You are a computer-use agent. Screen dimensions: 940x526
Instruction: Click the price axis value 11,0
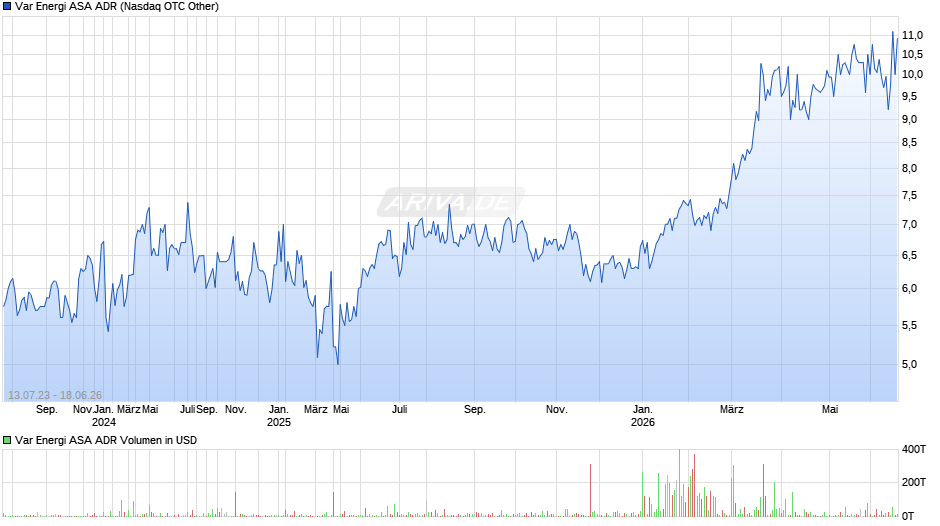pyautogui.click(x=912, y=35)
